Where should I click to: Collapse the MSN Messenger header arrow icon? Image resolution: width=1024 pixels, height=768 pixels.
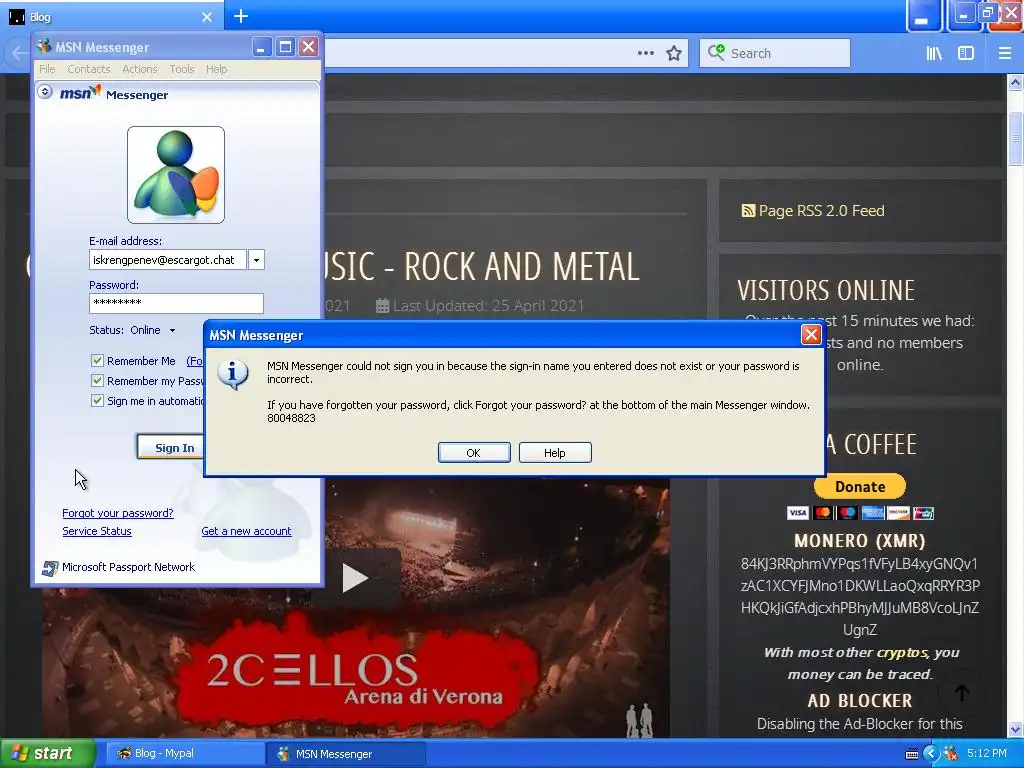(44, 91)
